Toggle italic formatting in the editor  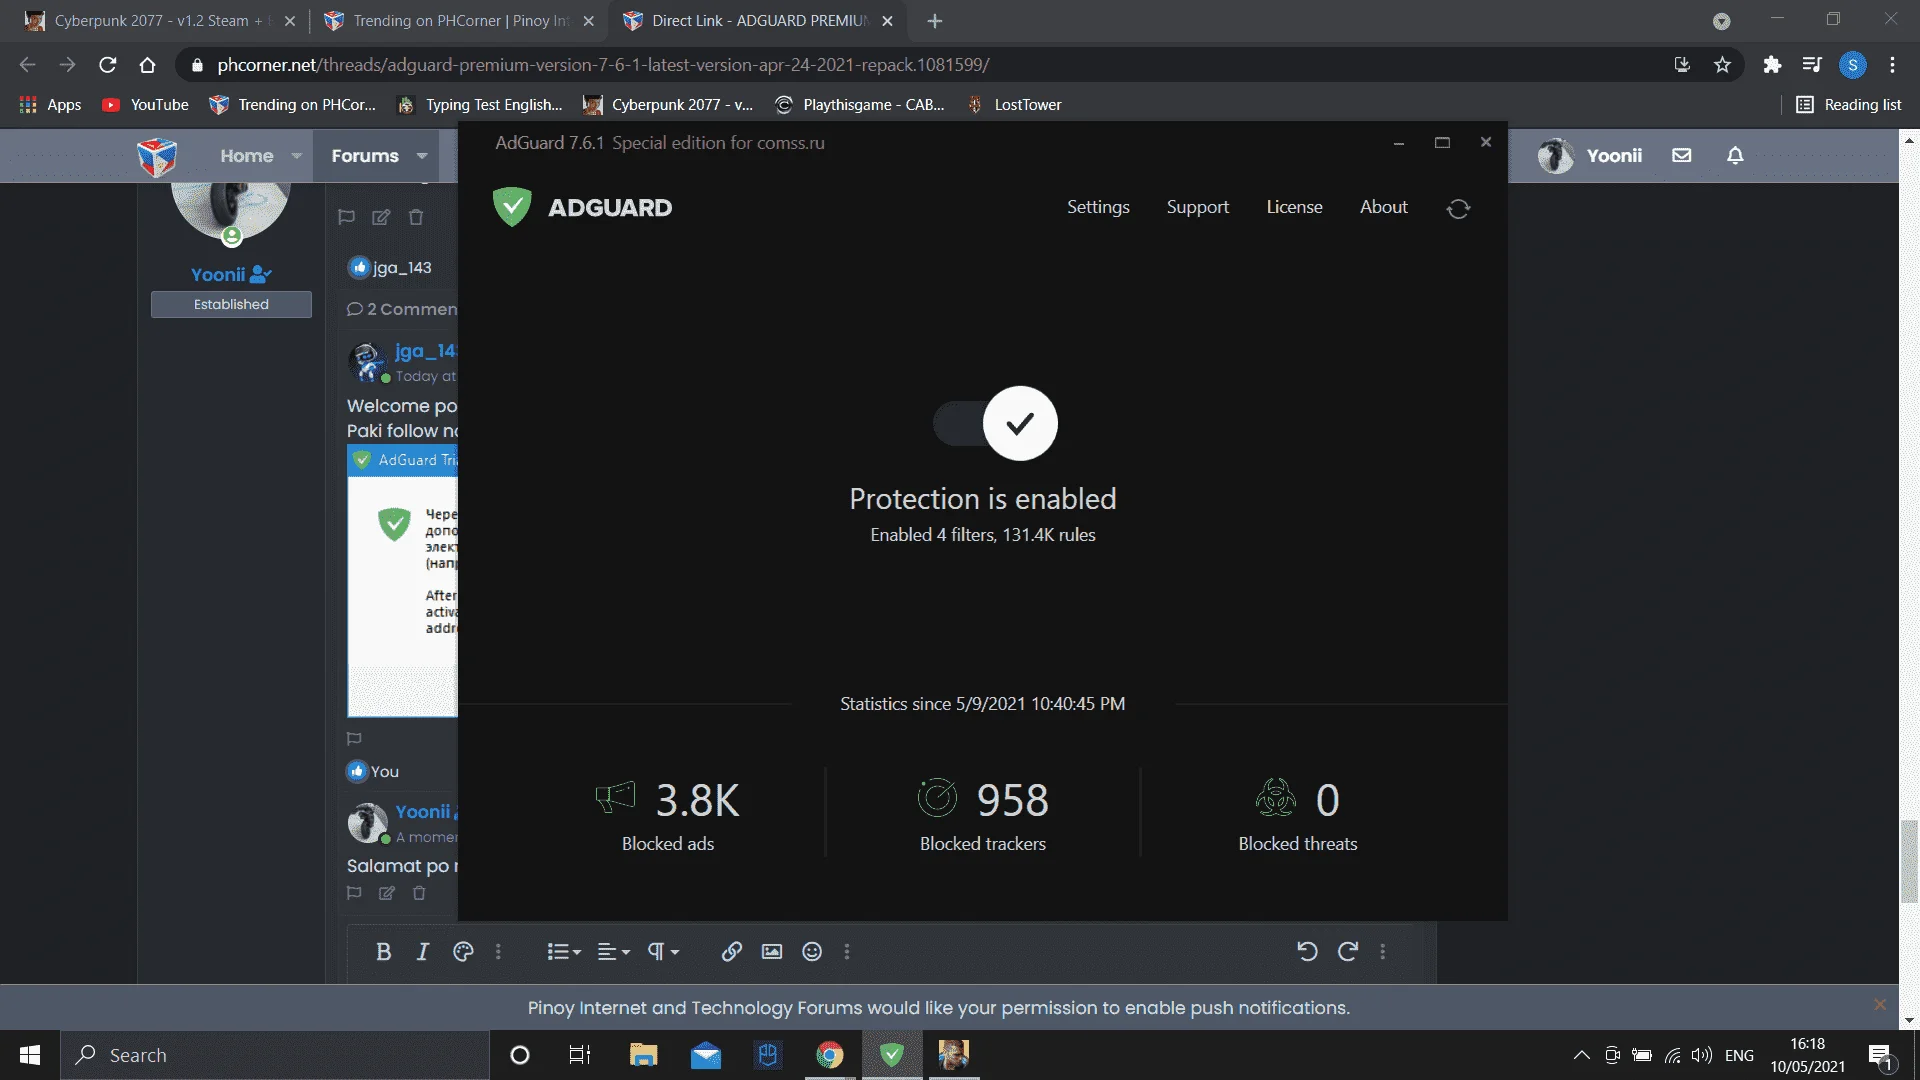423,952
